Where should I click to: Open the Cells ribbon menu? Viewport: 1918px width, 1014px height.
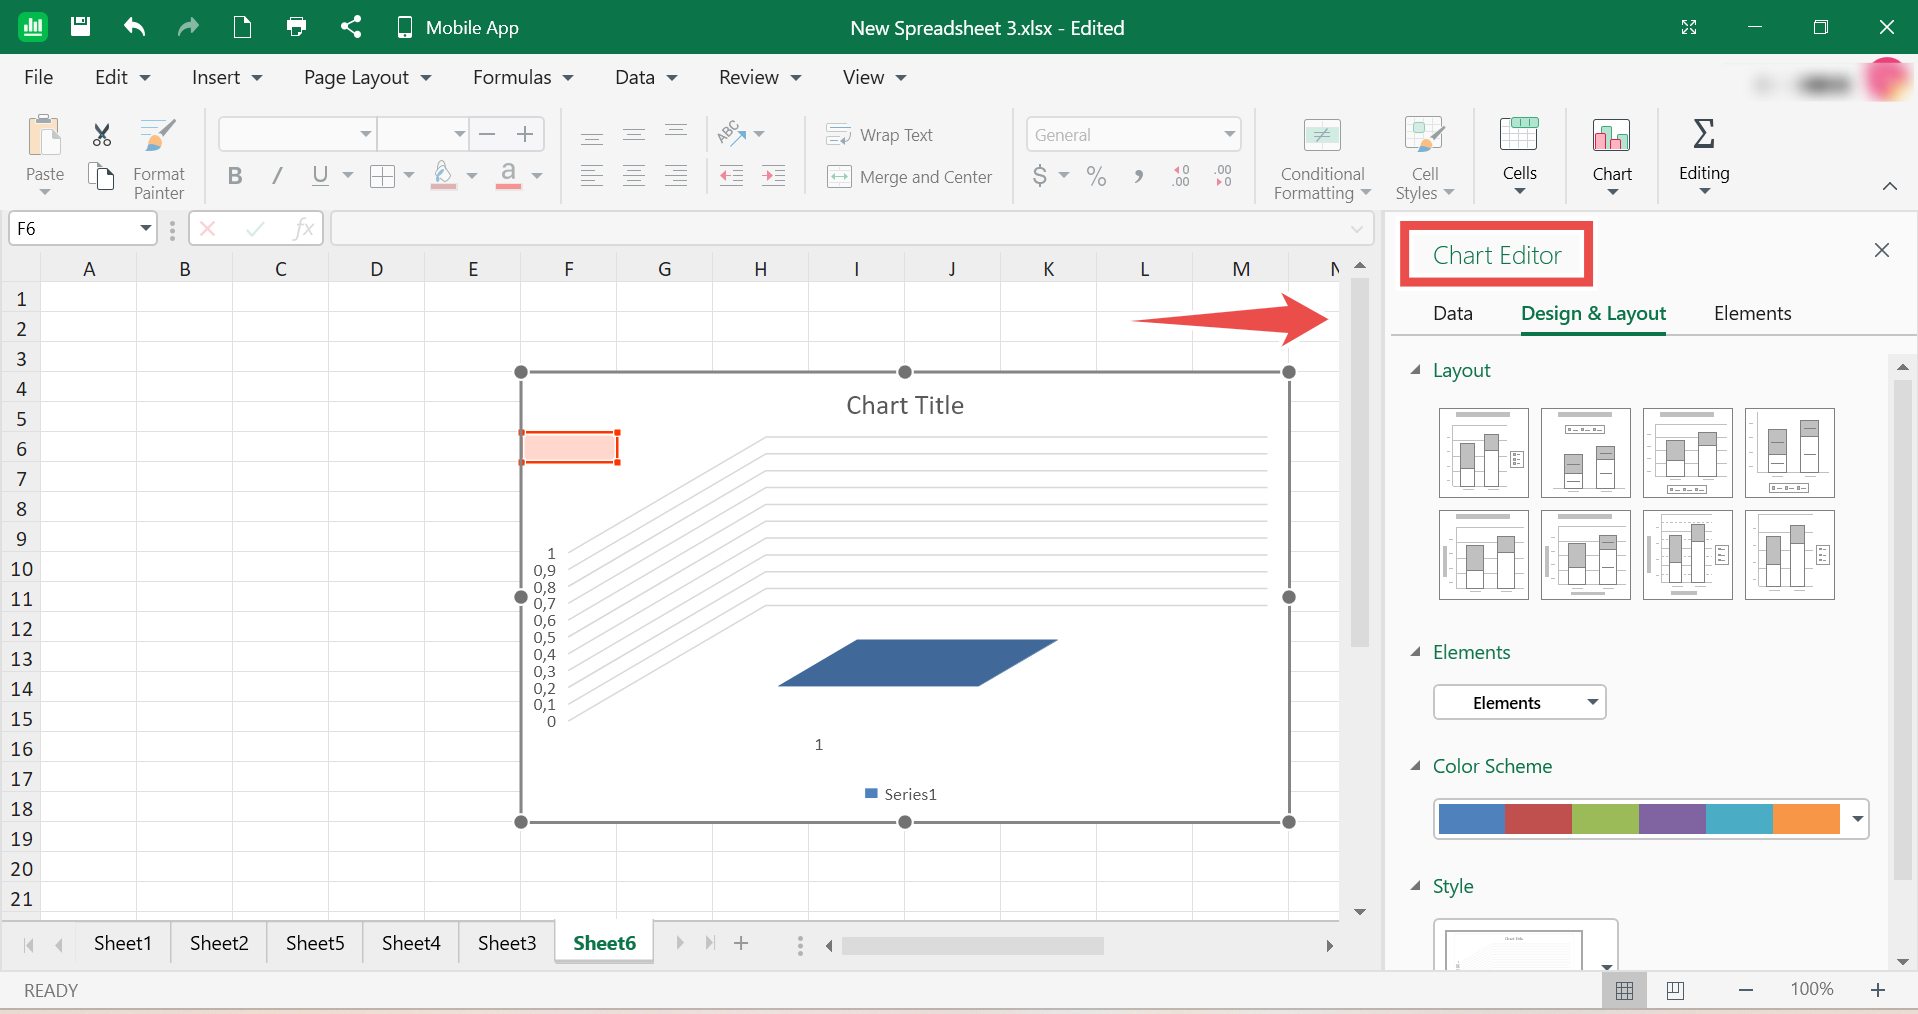click(1519, 155)
